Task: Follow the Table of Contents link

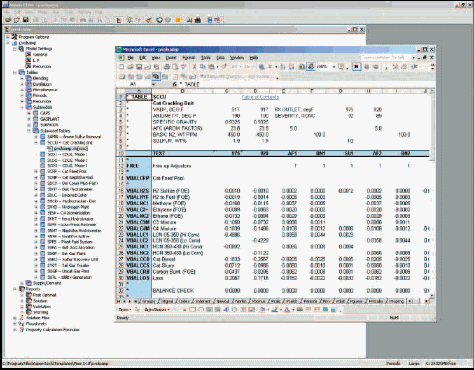Action: [x=260, y=97]
